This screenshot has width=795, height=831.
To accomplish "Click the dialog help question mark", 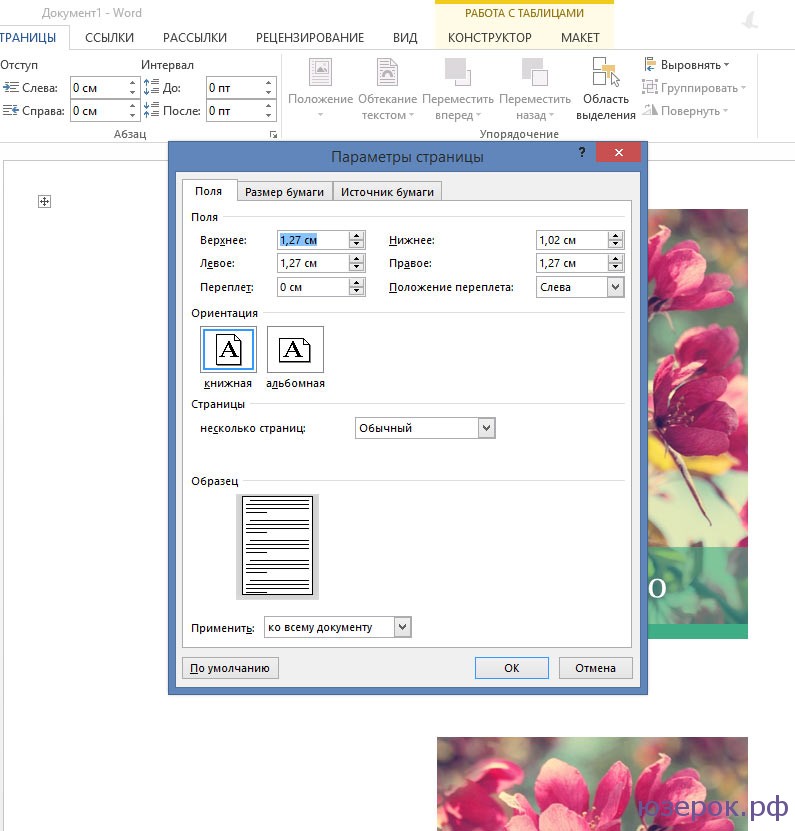I will [x=582, y=153].
